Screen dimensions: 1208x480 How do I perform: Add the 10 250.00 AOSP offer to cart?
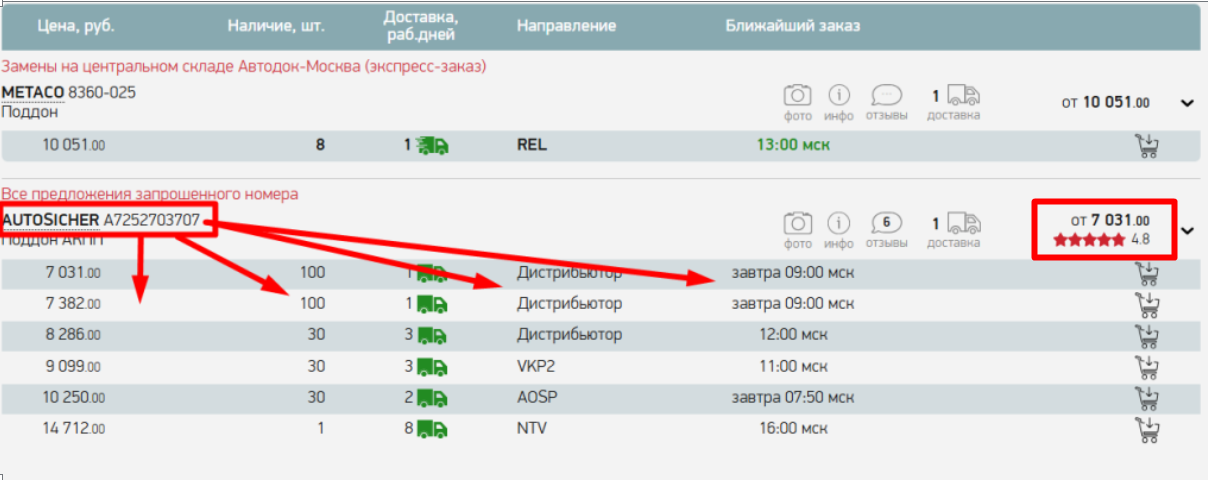[x=1148, y=398]
